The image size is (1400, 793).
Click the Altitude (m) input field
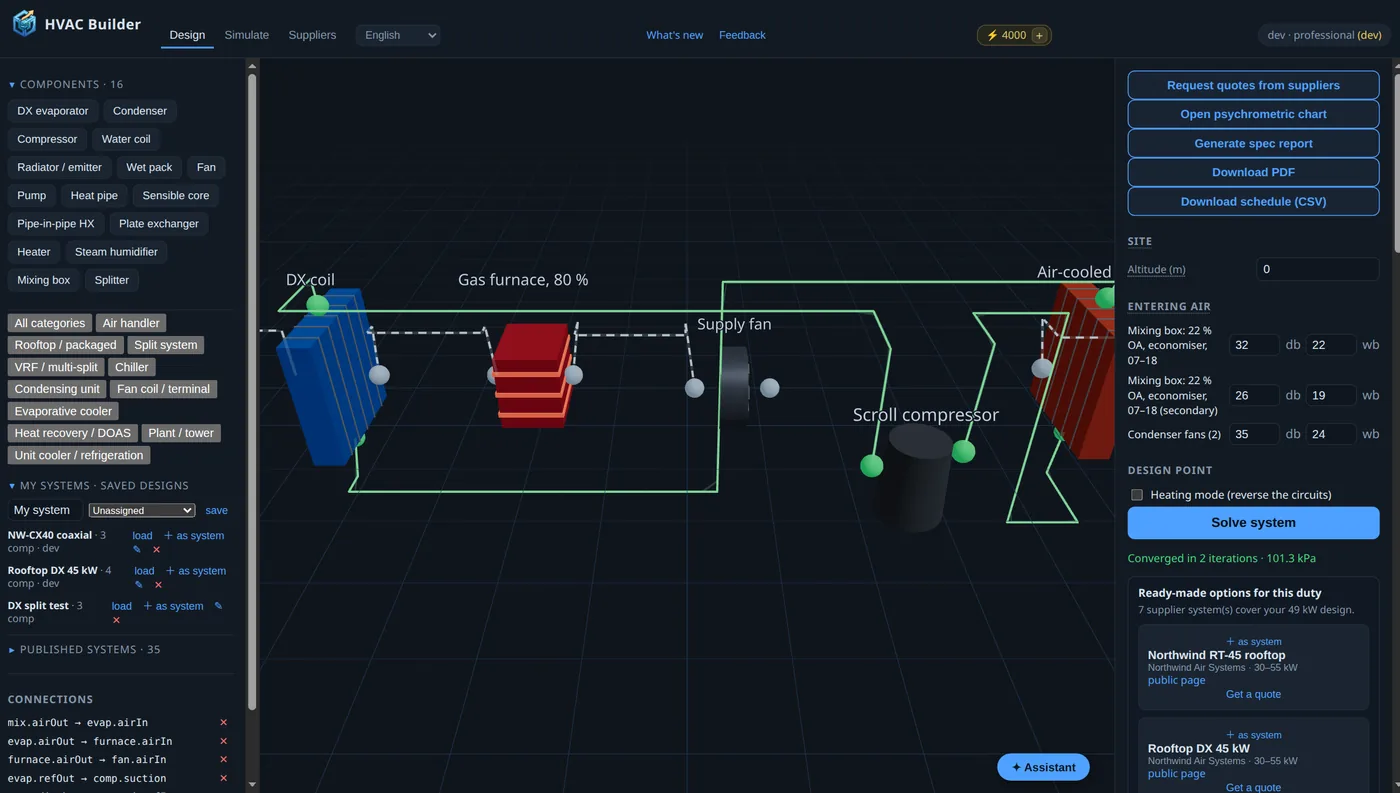point(1317,269)
